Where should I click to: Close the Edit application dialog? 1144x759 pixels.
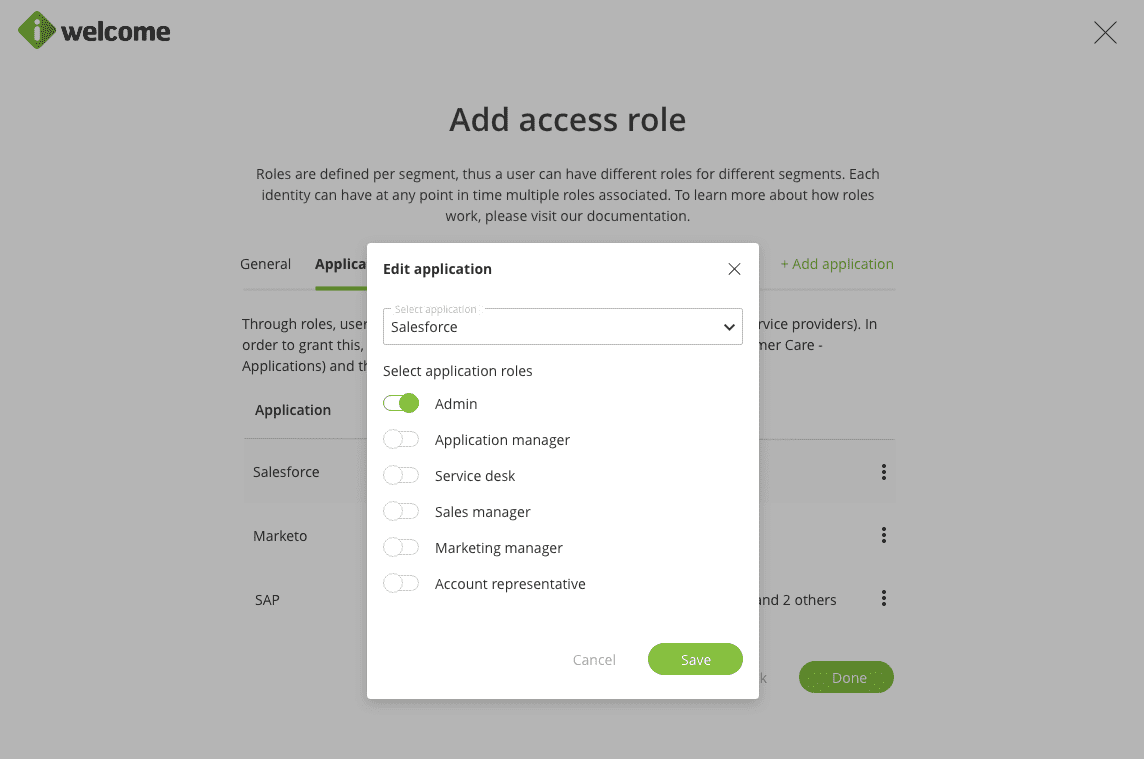point(734,269)
